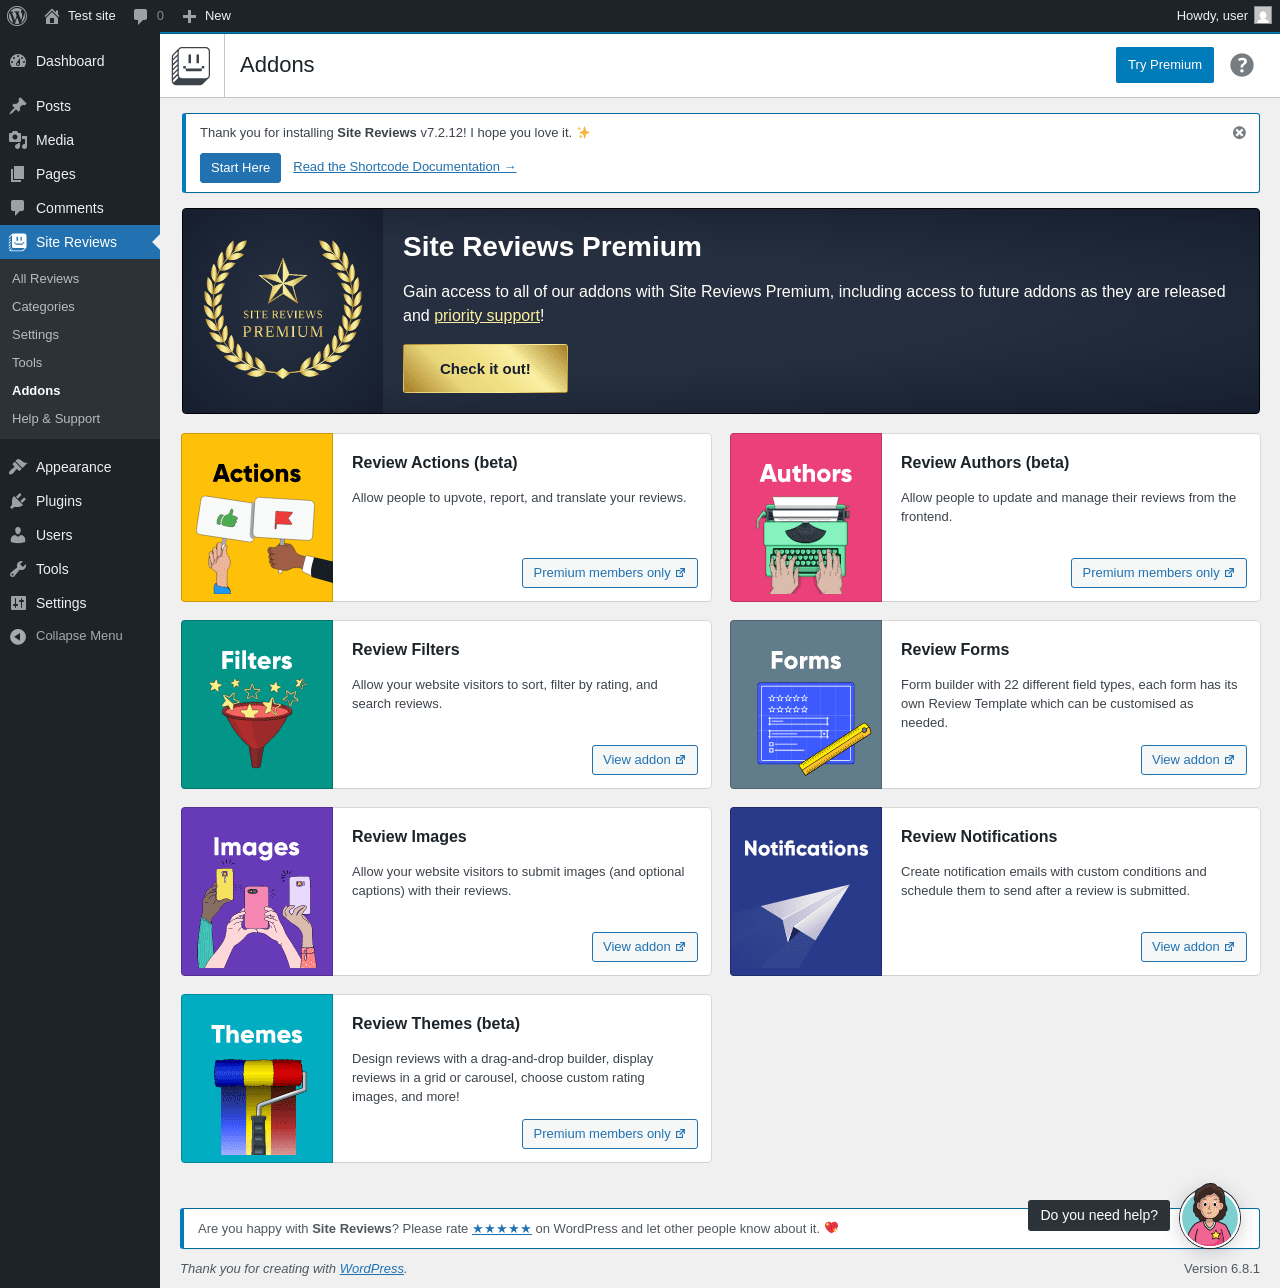Viewport: 1280px width, 1288px height.
Task: Open the help question mark icon
Action: (1242, 65)
